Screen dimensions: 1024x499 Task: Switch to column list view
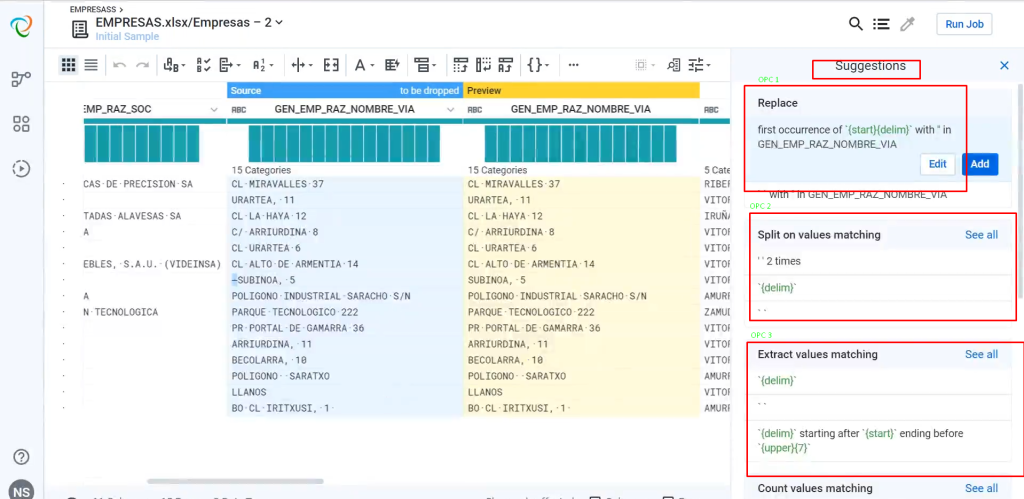91,65
